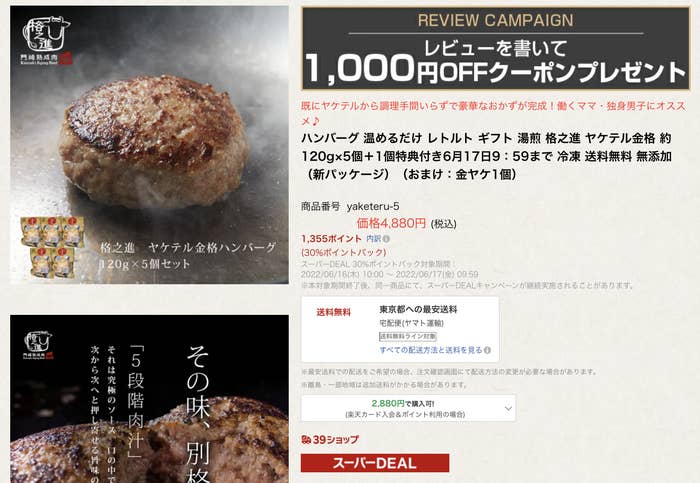The width and height of the screenshot is (700, 483).
Task: Open すべての配送方法と送料を見る link
Action: pos(431,350)
